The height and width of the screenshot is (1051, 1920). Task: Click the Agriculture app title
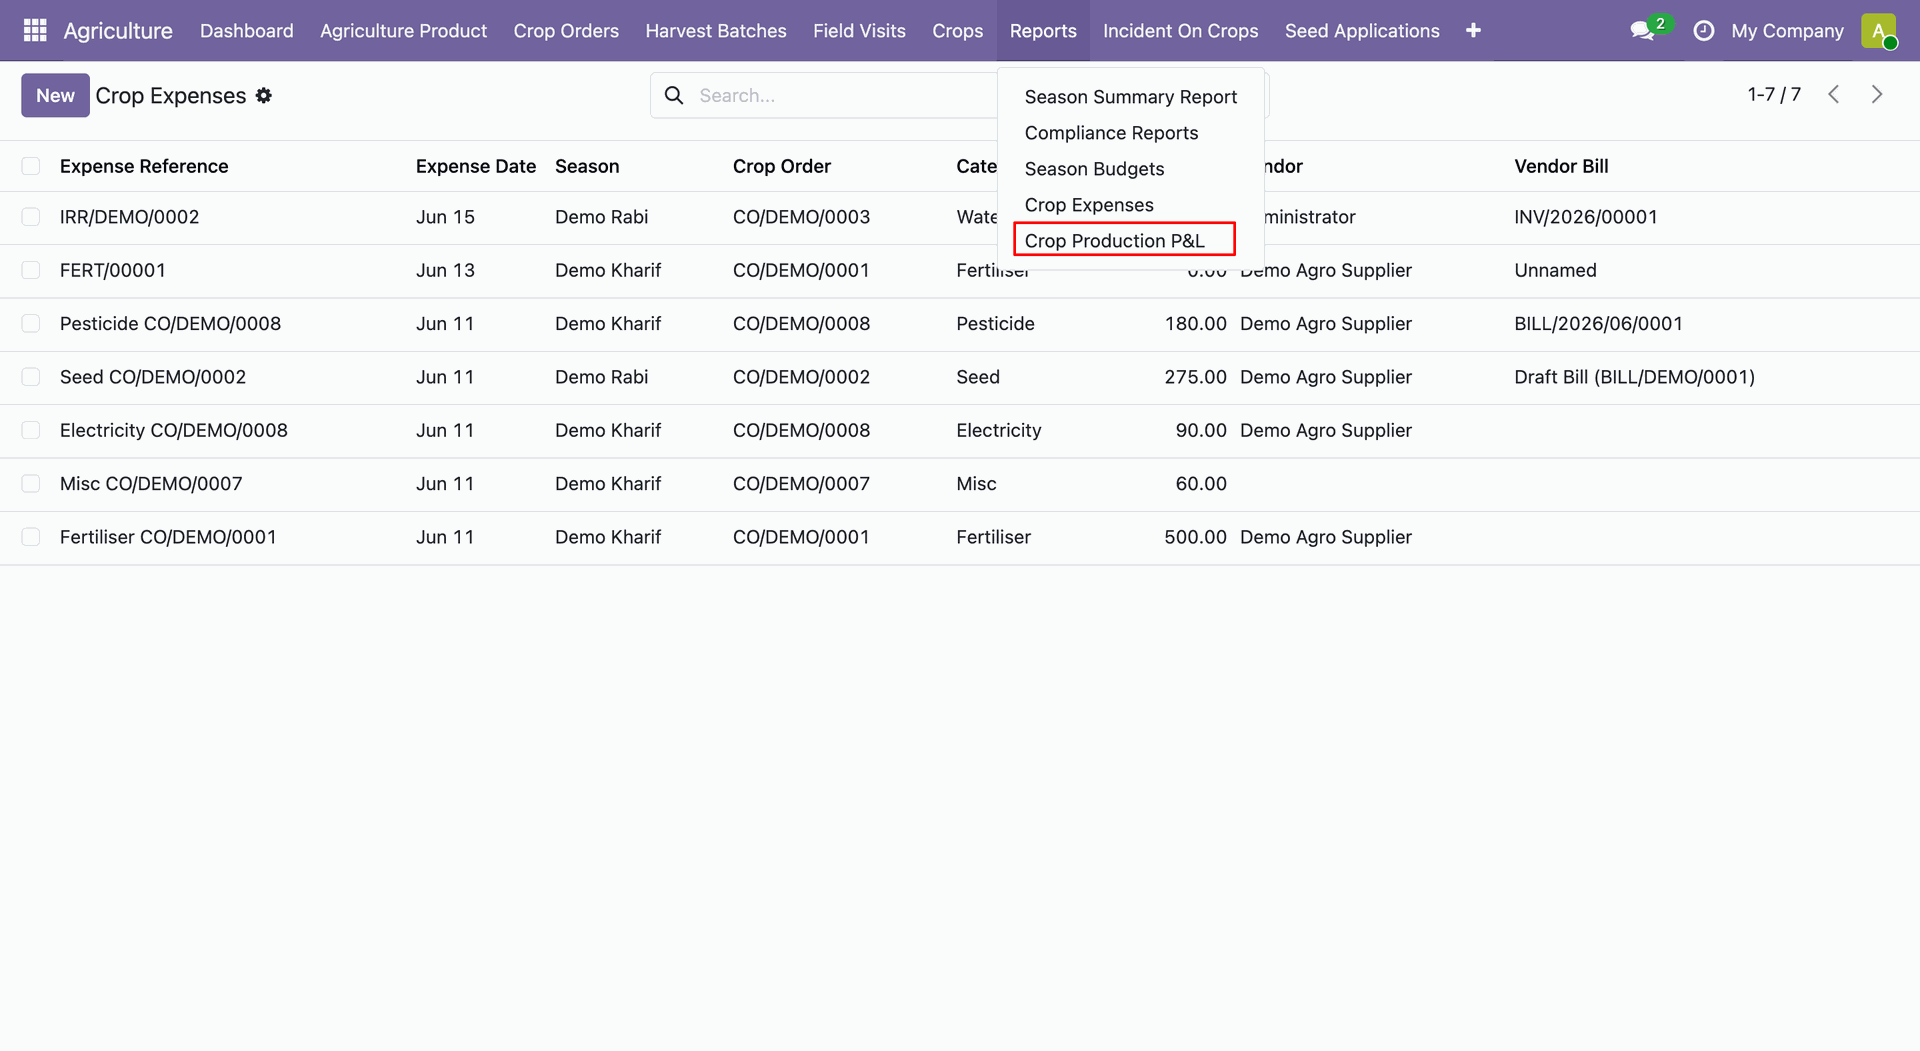click(x=118, y=31)
